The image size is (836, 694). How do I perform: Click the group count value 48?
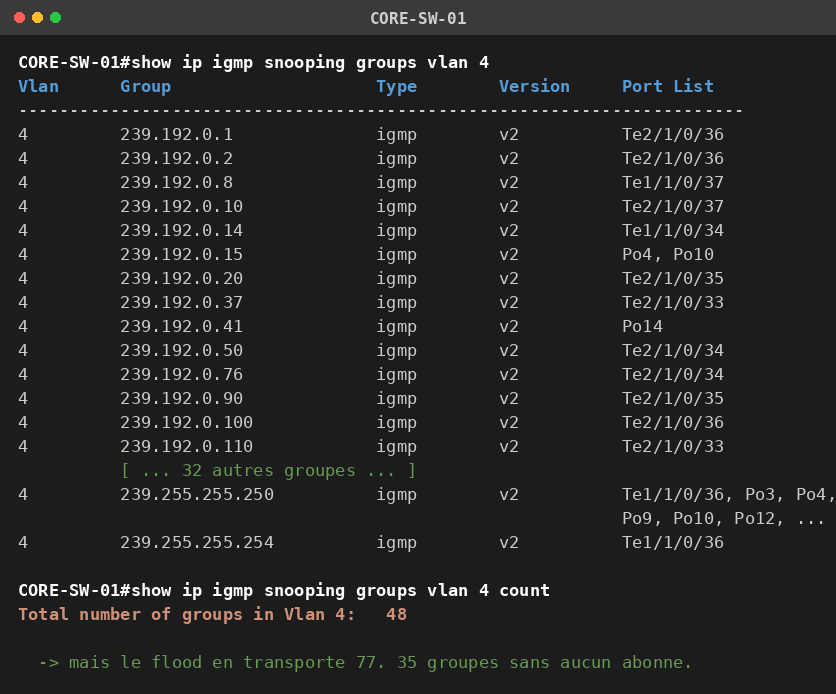[x=396, y=614]
